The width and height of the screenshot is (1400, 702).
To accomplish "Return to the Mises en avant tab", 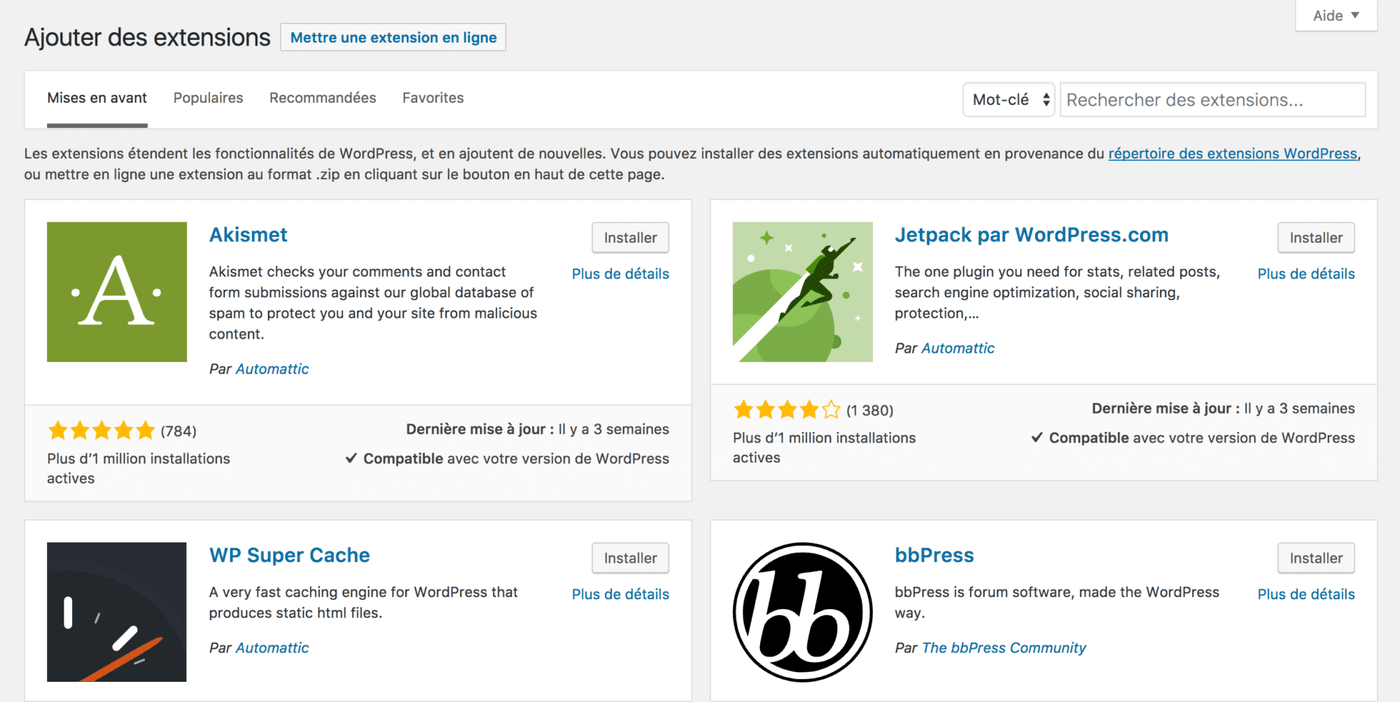I will 96,97.
